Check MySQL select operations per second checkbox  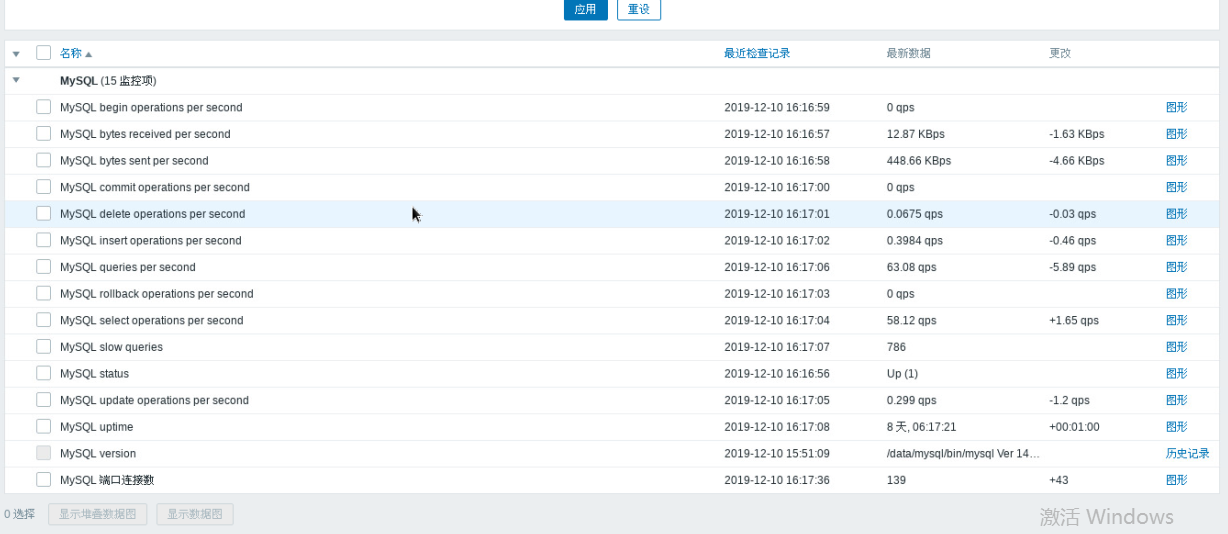coord(43,320)
